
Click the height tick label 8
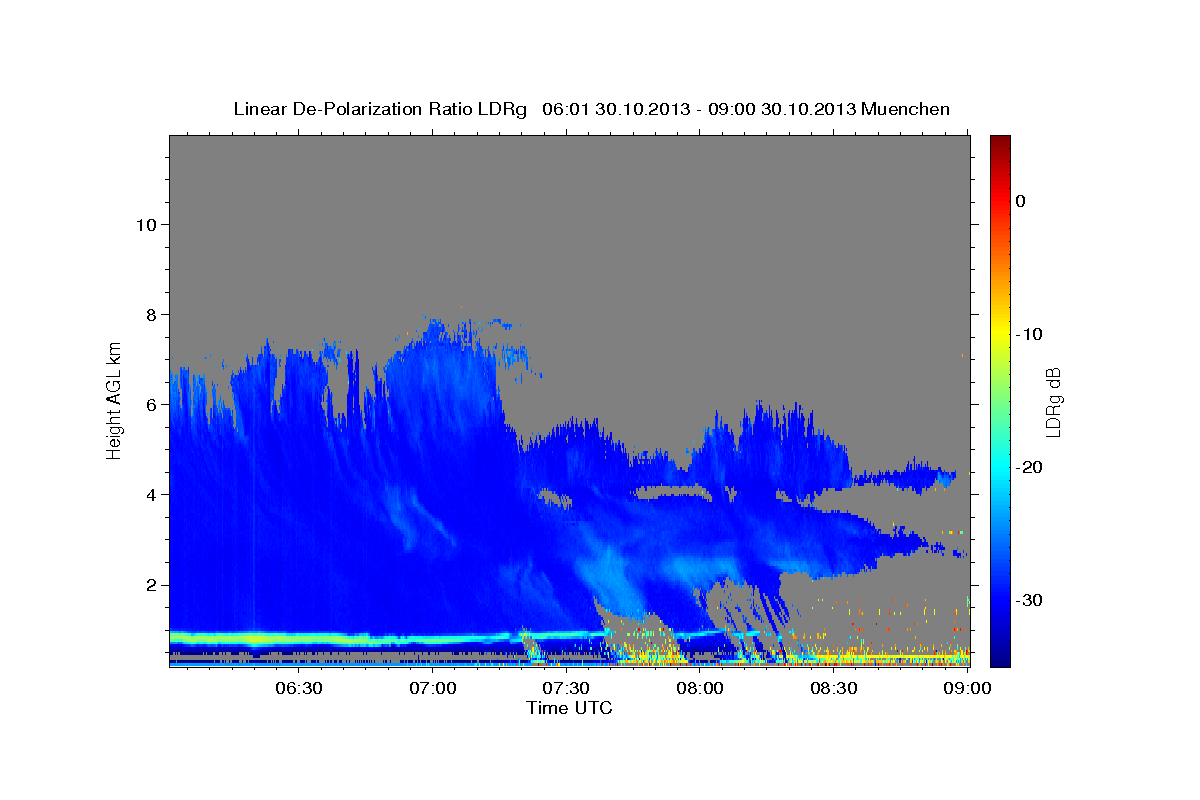(150, 314)
